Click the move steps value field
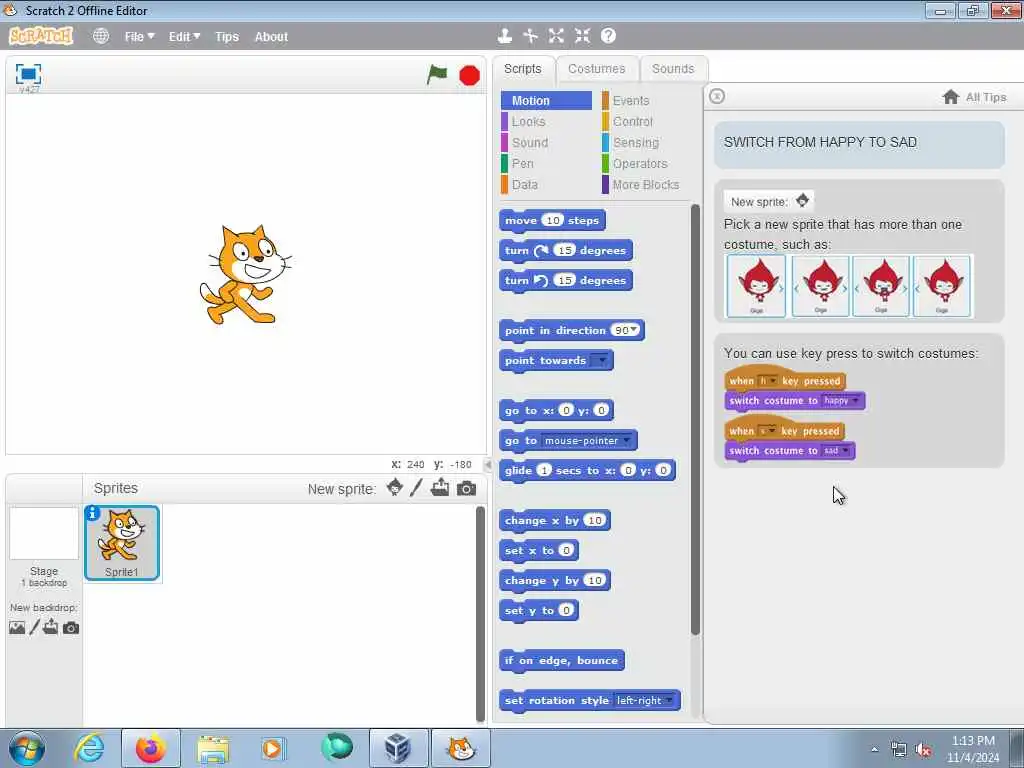The width and height of the screenshot is (1024, 768). click(x=552, y=220)
